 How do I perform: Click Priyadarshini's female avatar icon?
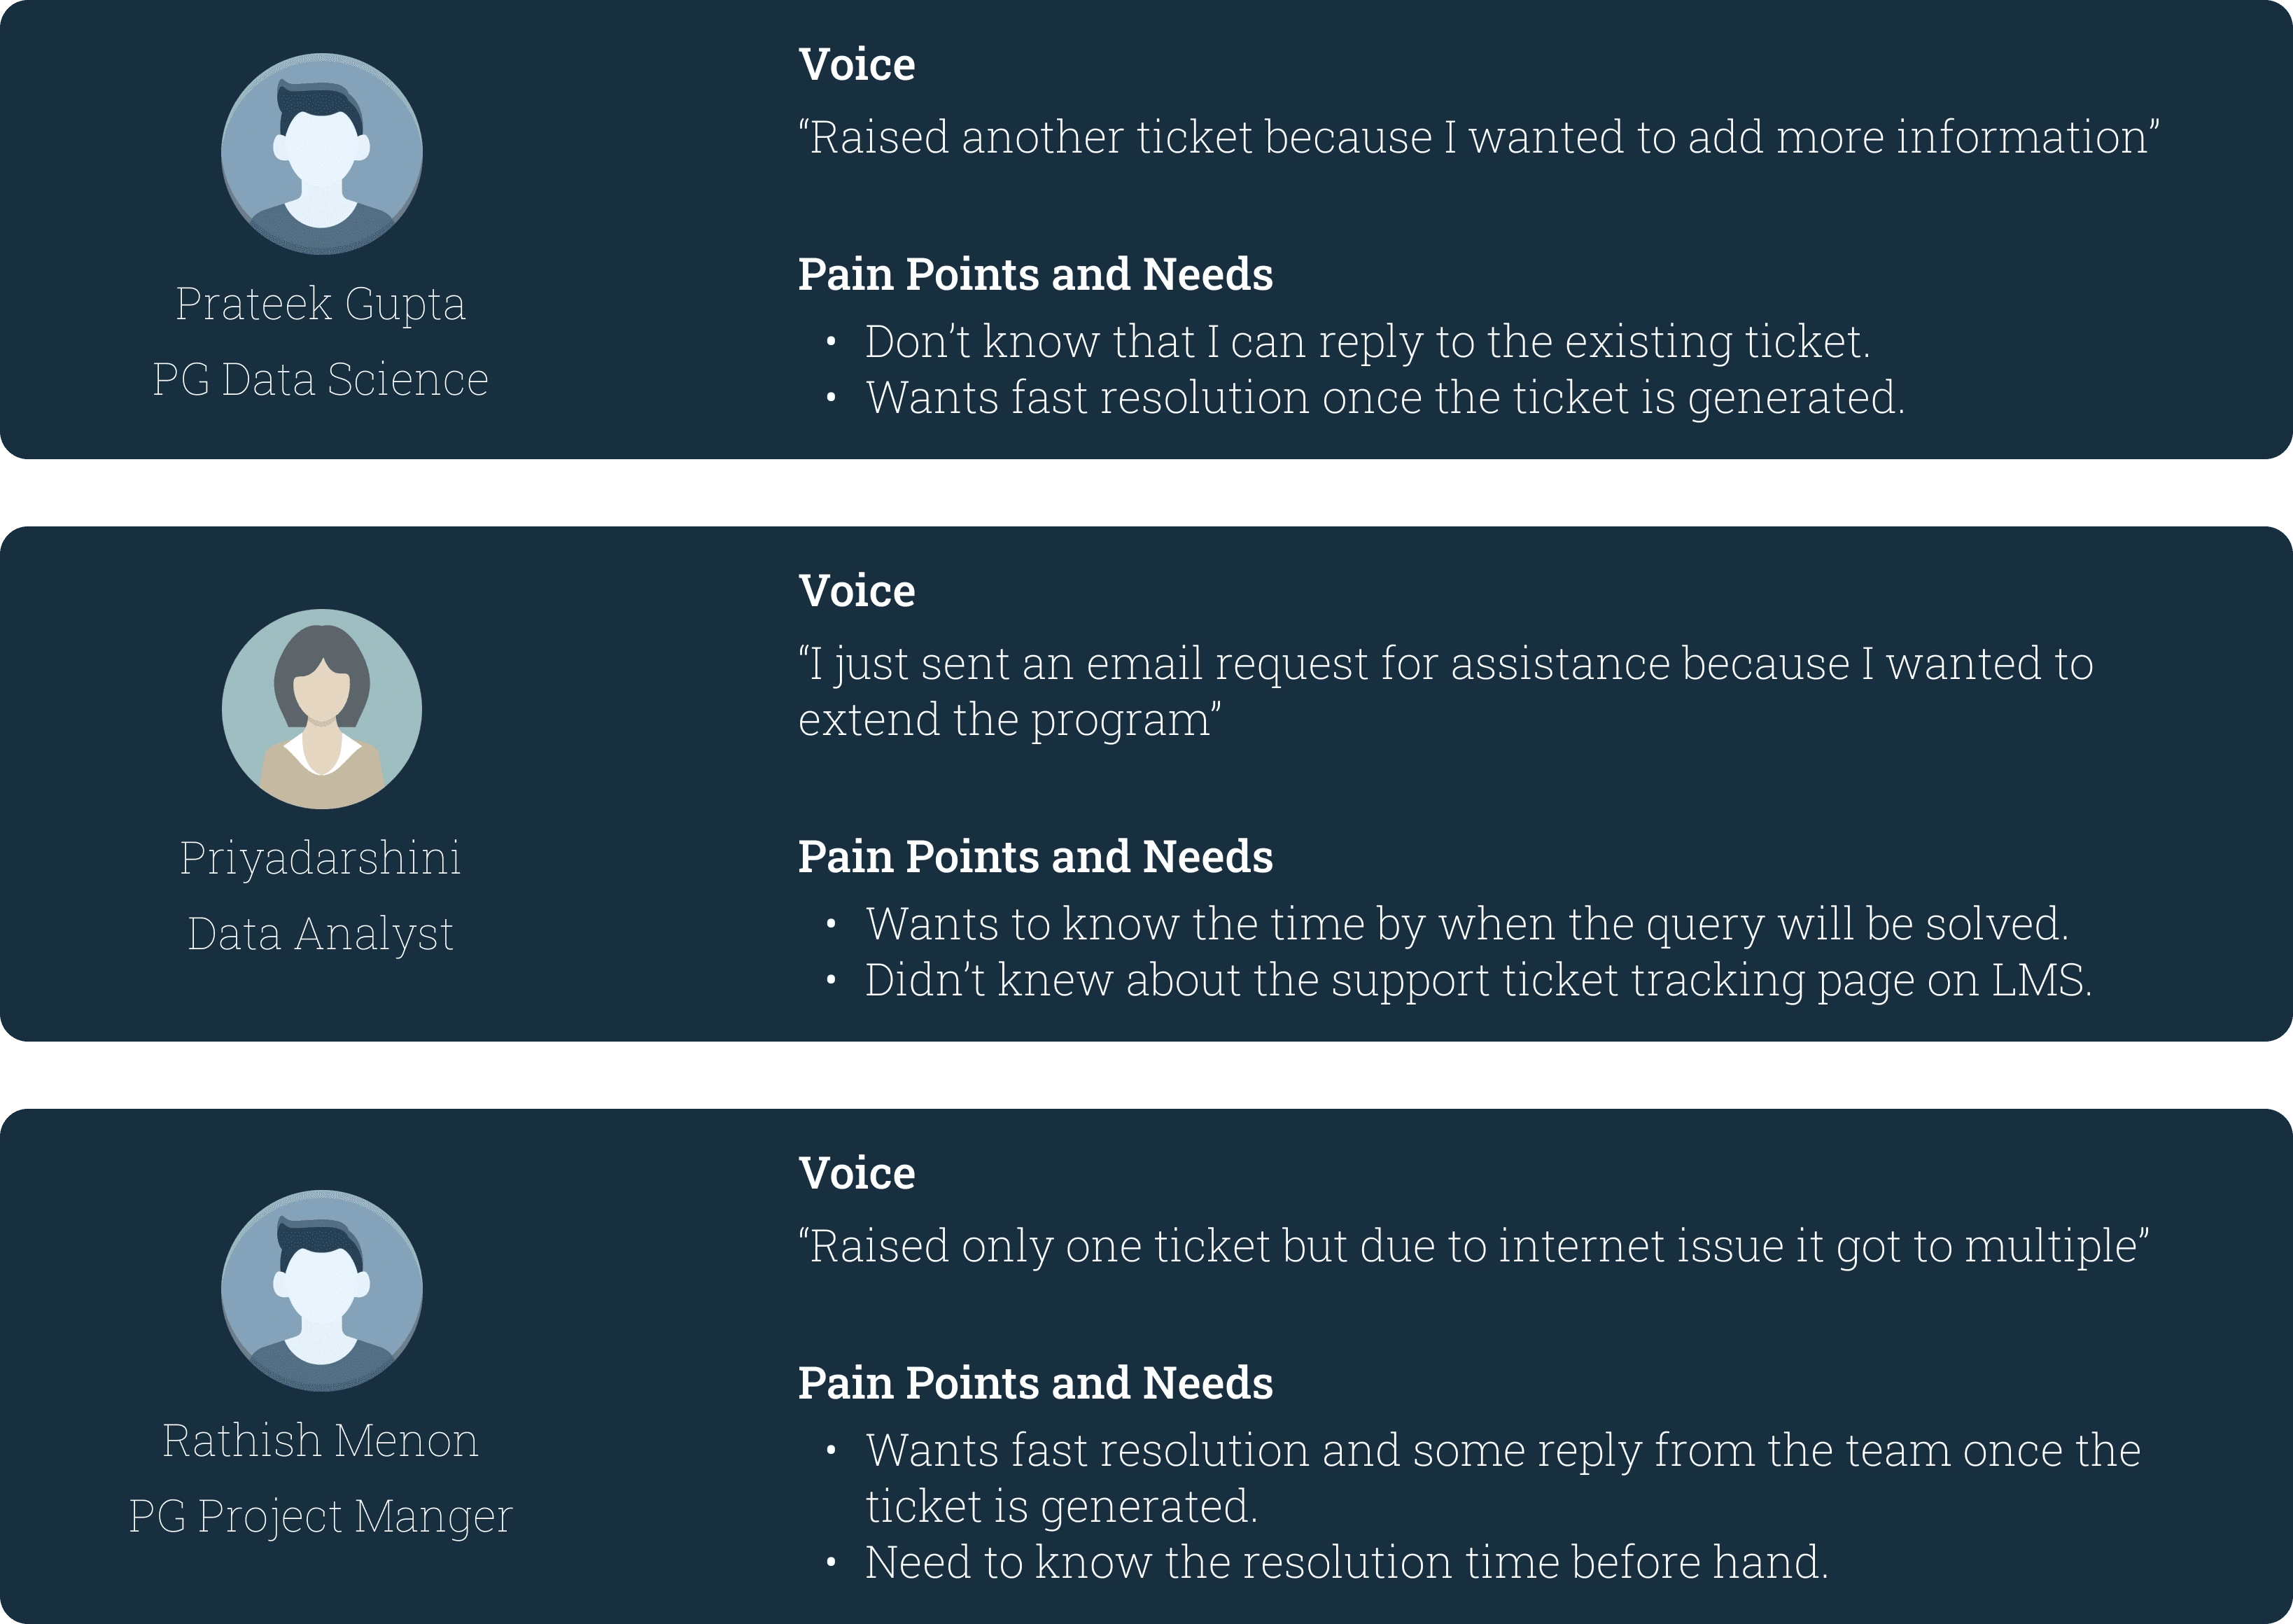pos(321,709)
